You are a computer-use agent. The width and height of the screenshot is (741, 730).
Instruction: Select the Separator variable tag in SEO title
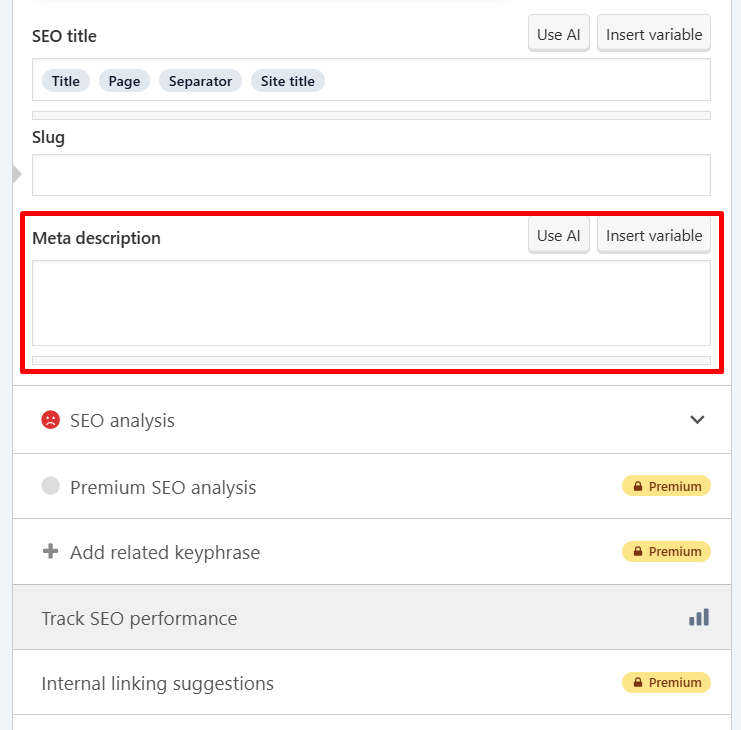coord(200,81)
